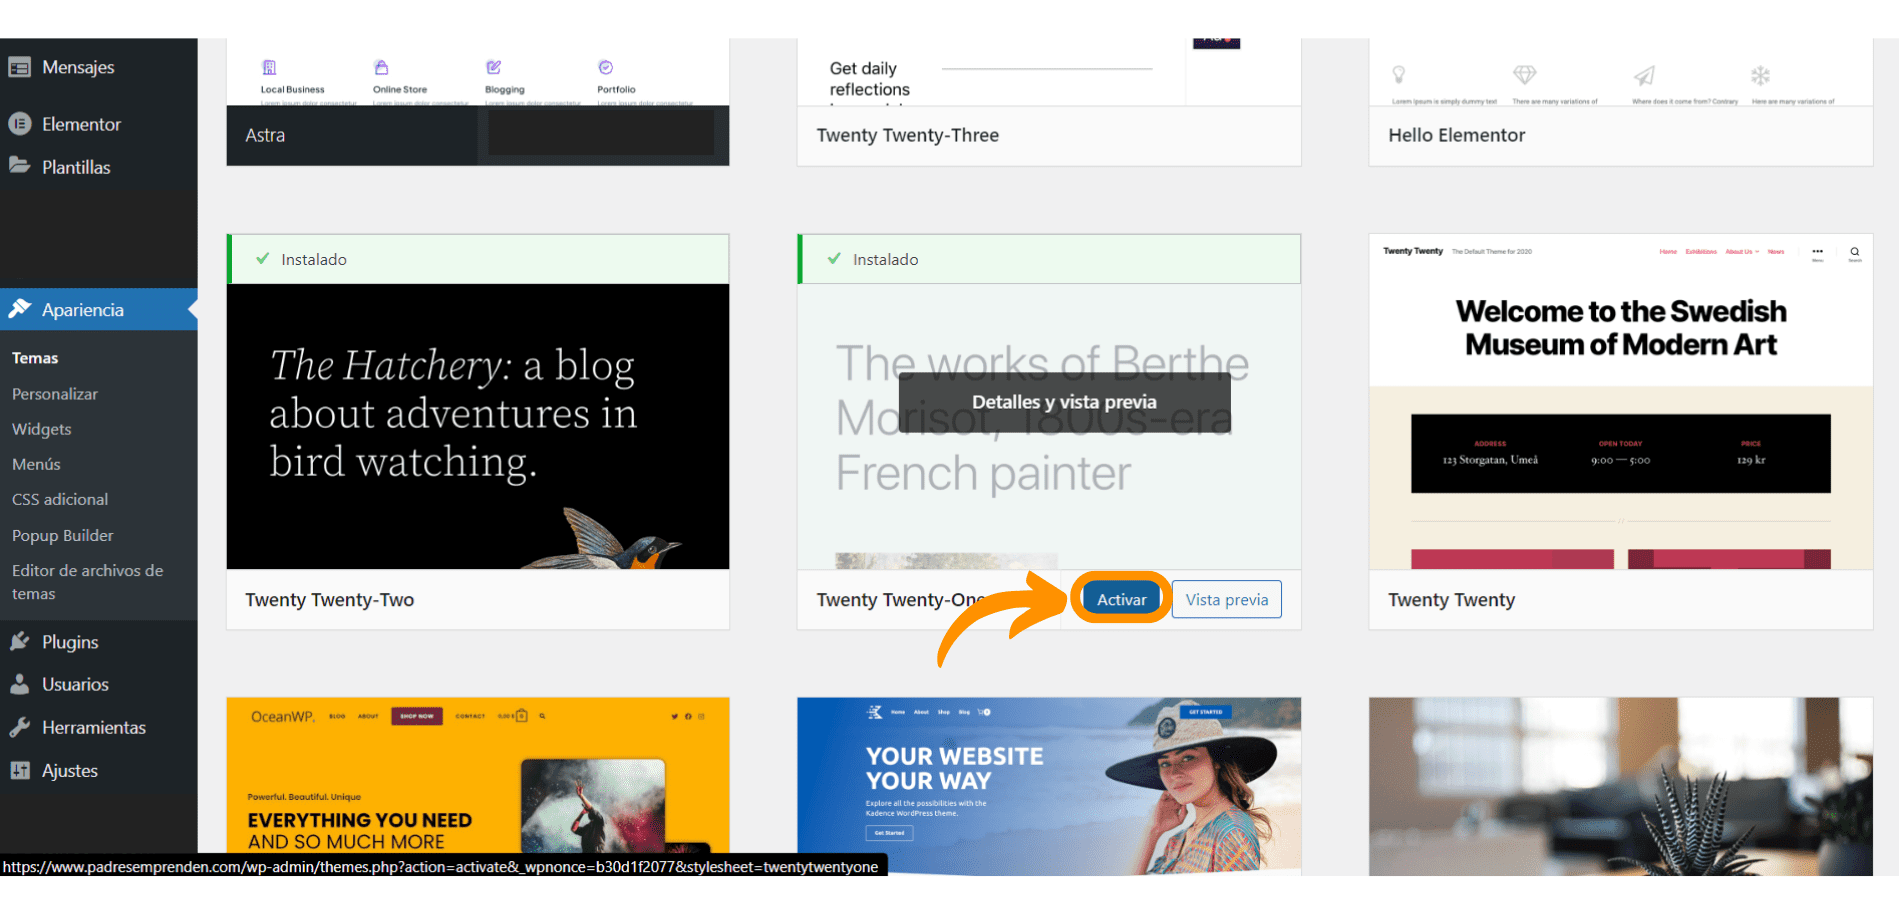
Task: Open Editor de archivos de temas
Action: [88, 582]
